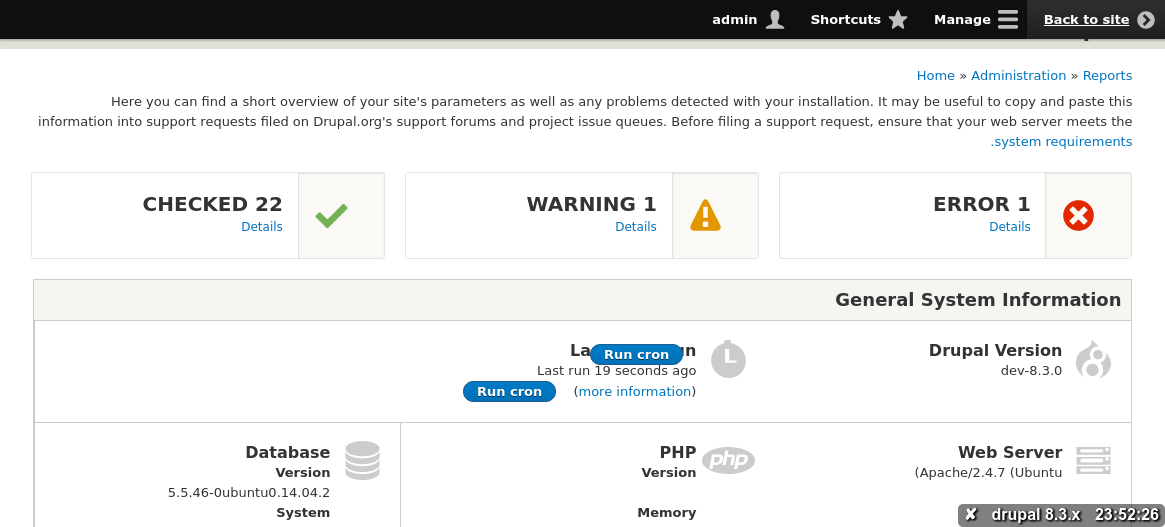The height and width of the screenshot is (527, 1165).
Task: Go to Home breadcrumb link
Action: (935, 76)
